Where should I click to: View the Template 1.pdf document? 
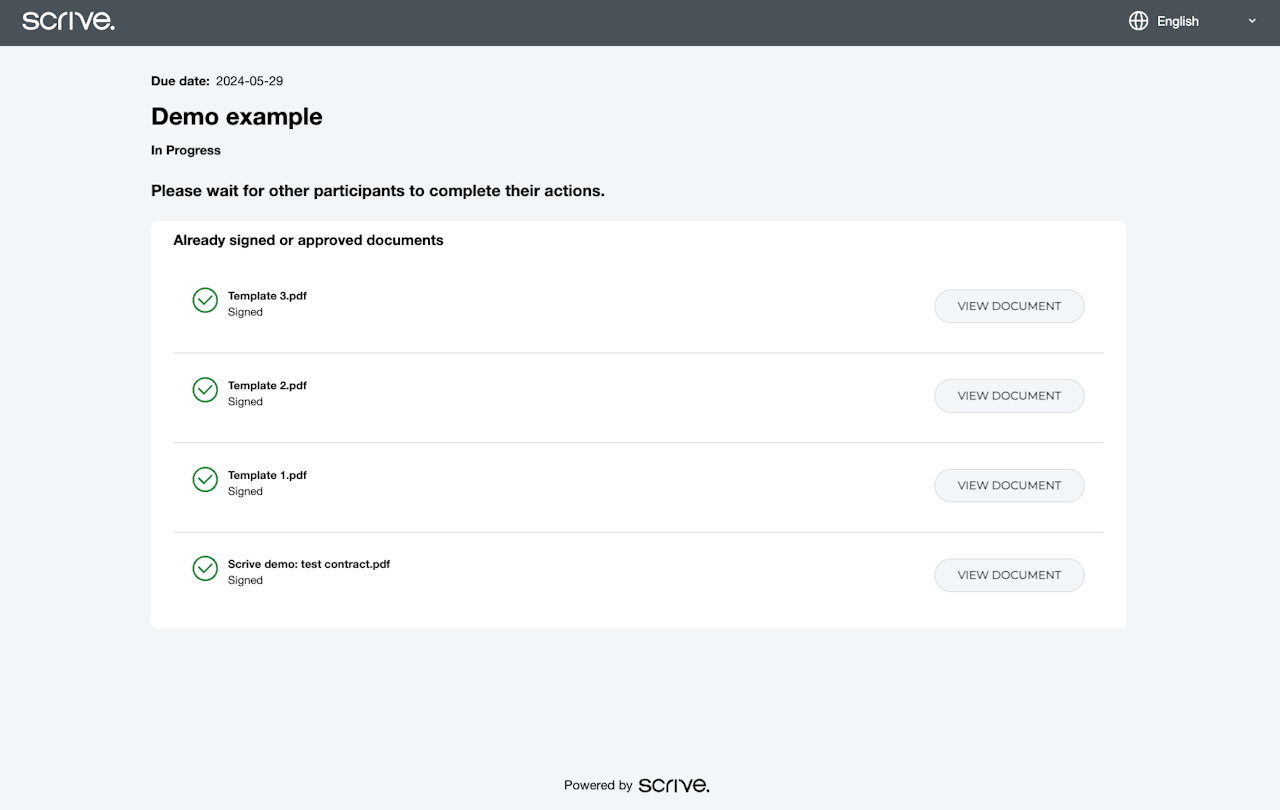[x=1009, y=486]
